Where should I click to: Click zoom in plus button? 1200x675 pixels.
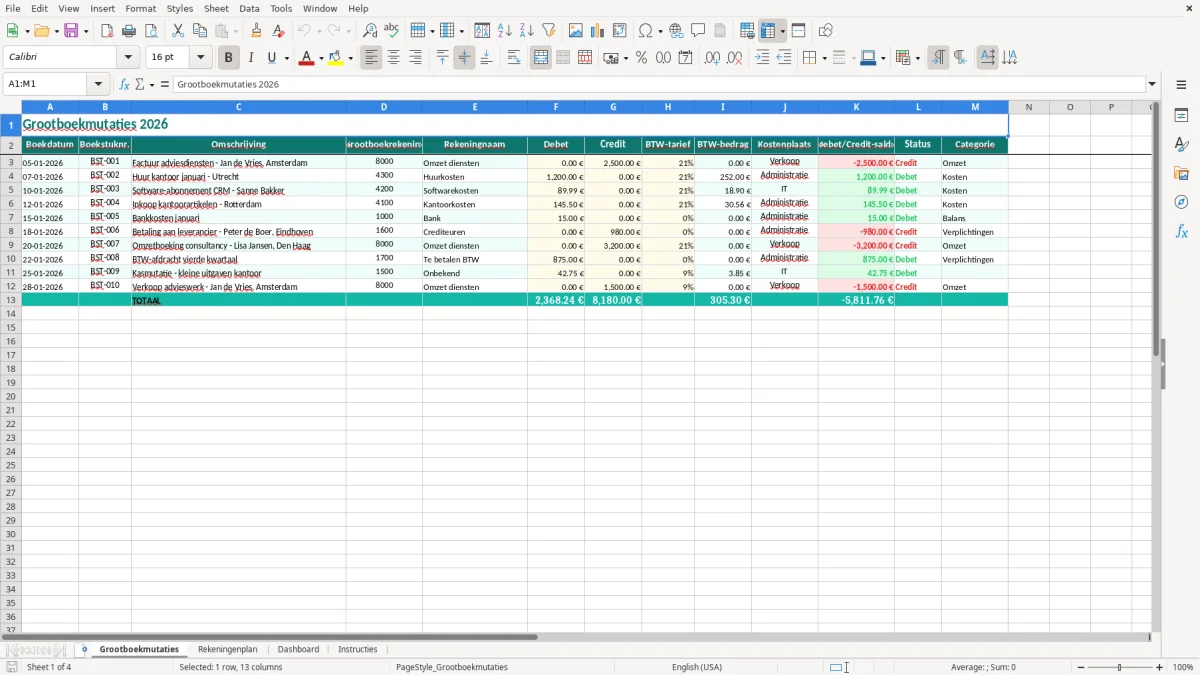click(1160, 667)
